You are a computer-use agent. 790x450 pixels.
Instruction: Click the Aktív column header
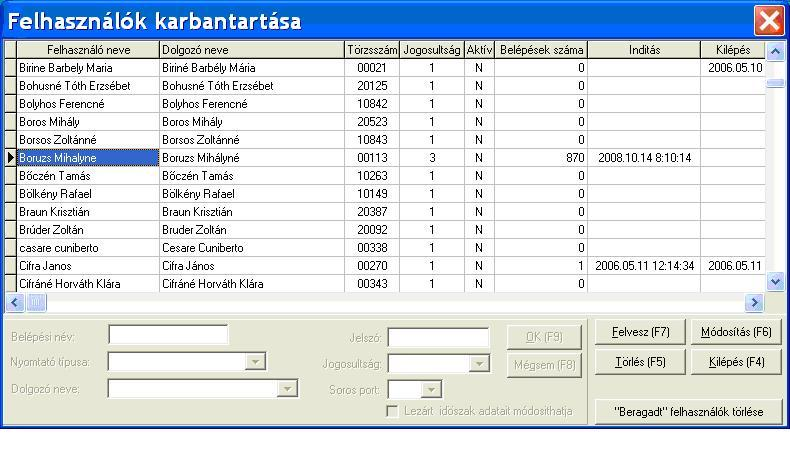click(479, 50)
